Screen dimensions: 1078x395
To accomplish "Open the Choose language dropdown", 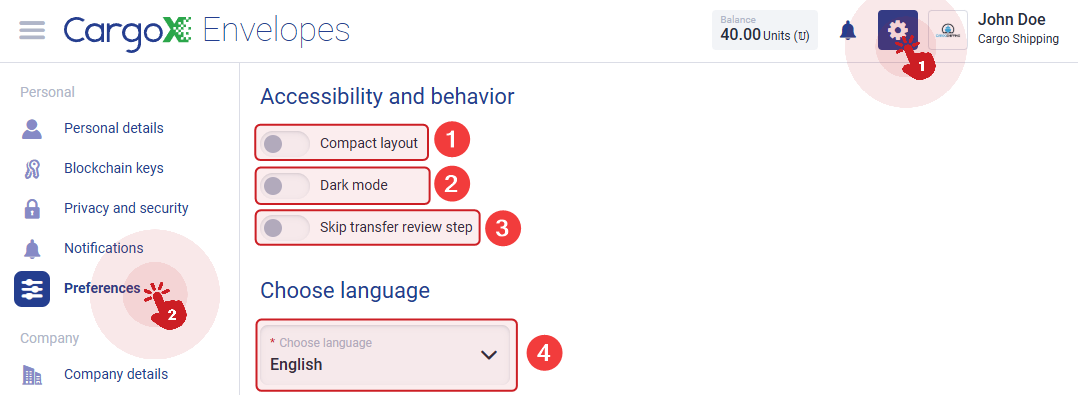I will pyautogui.click(x=386, y=354).
